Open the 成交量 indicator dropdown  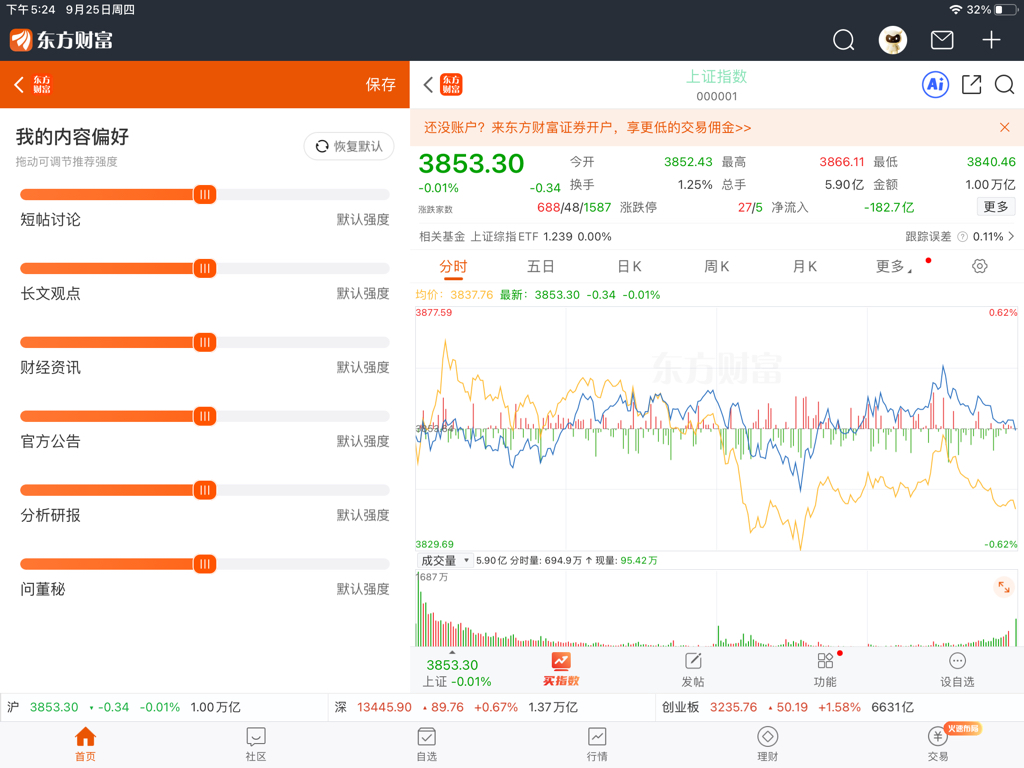445,560
